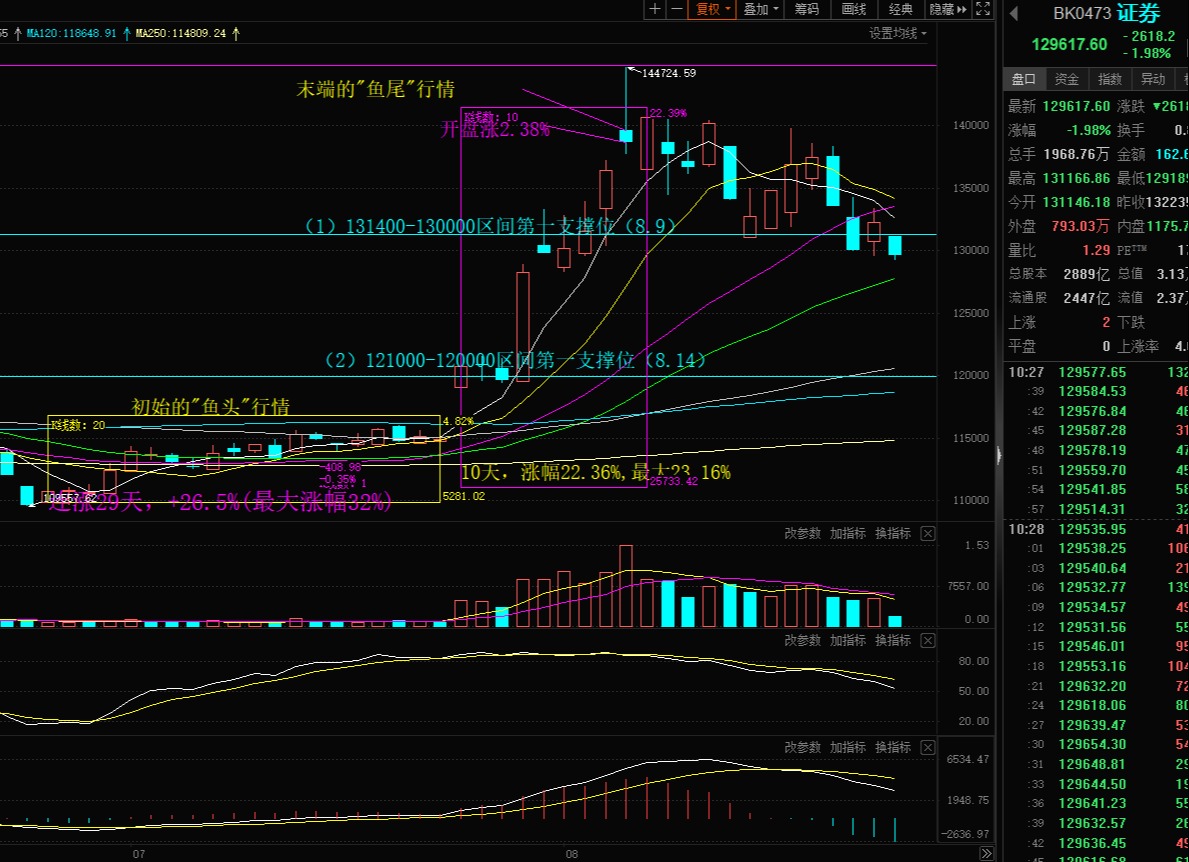Click 换指标 in the MACD bottom panel
Image resolution: width=1189 pixels, height=862 pixels.
[x=893, y=748]
